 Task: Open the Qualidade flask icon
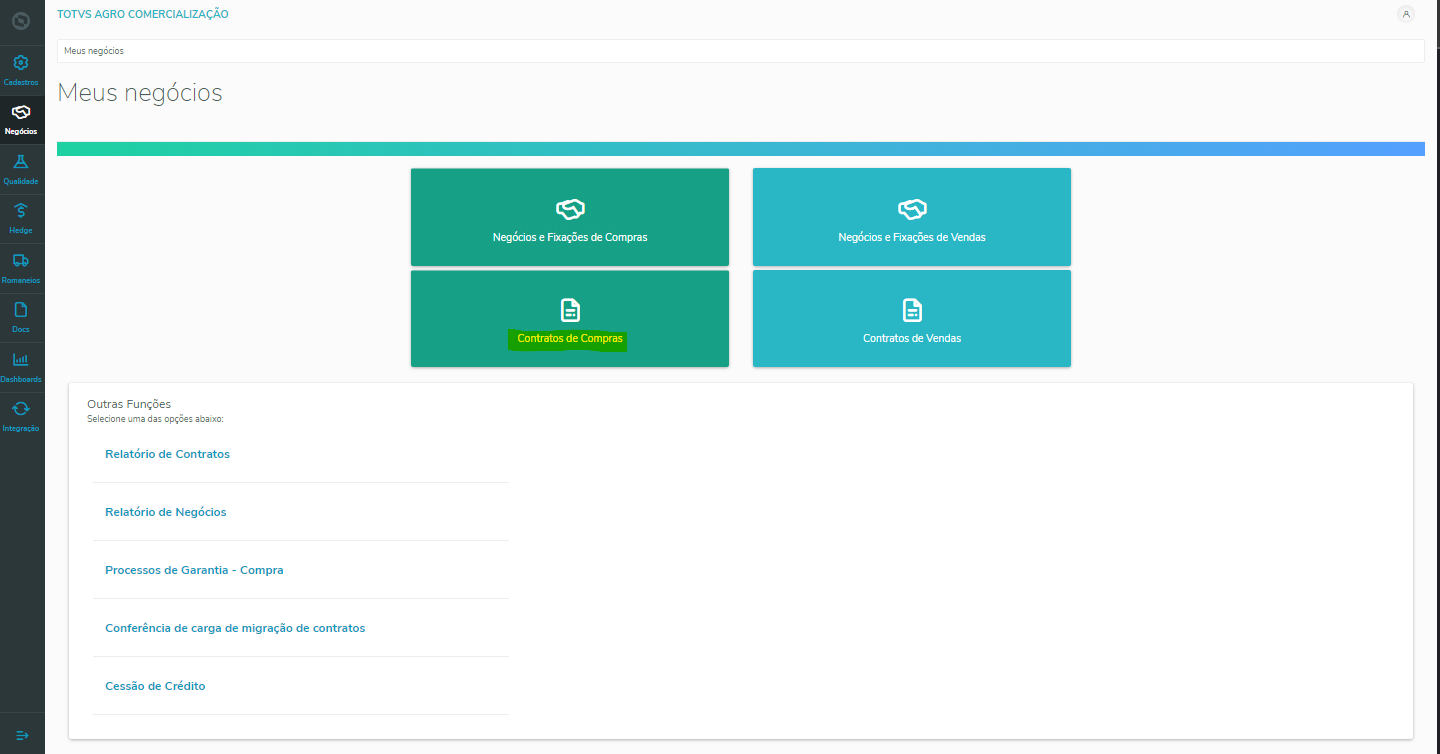(21, 162)
